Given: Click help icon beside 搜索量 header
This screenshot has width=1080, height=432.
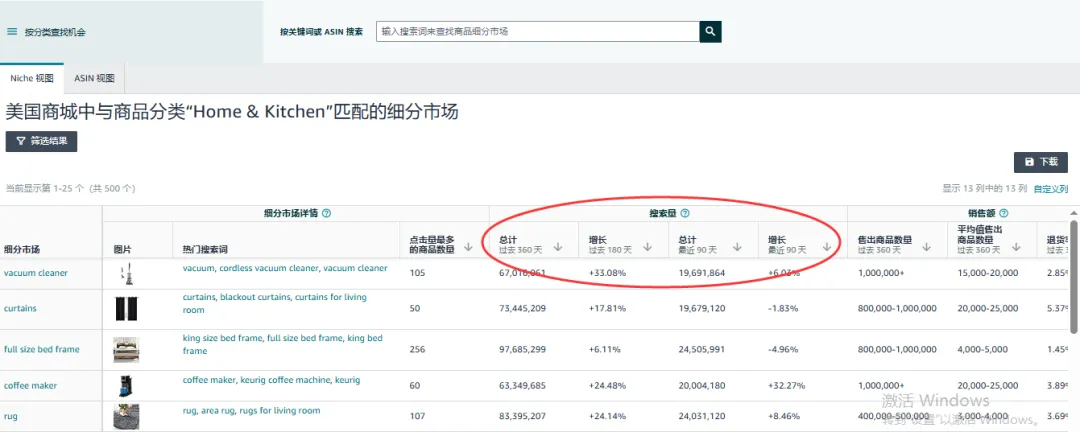Looking at the screenshot, I should (x=685, y=213).
